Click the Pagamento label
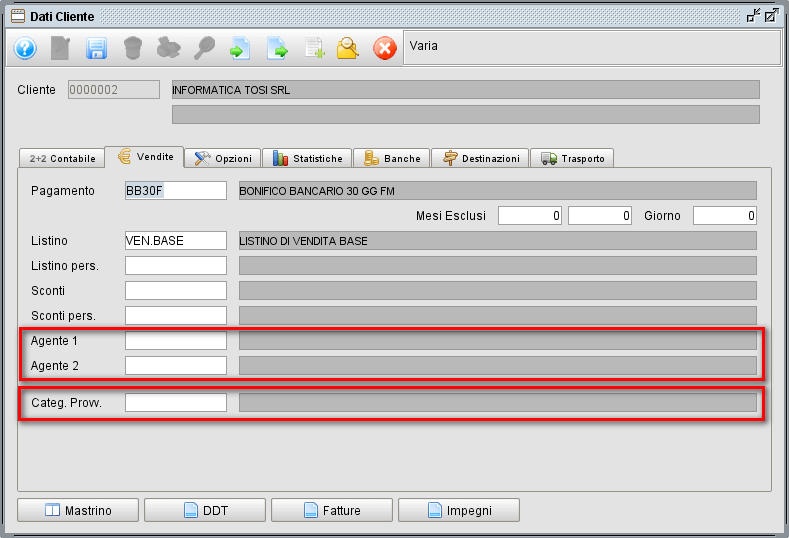The image size is (789, 538). point(63,191)
